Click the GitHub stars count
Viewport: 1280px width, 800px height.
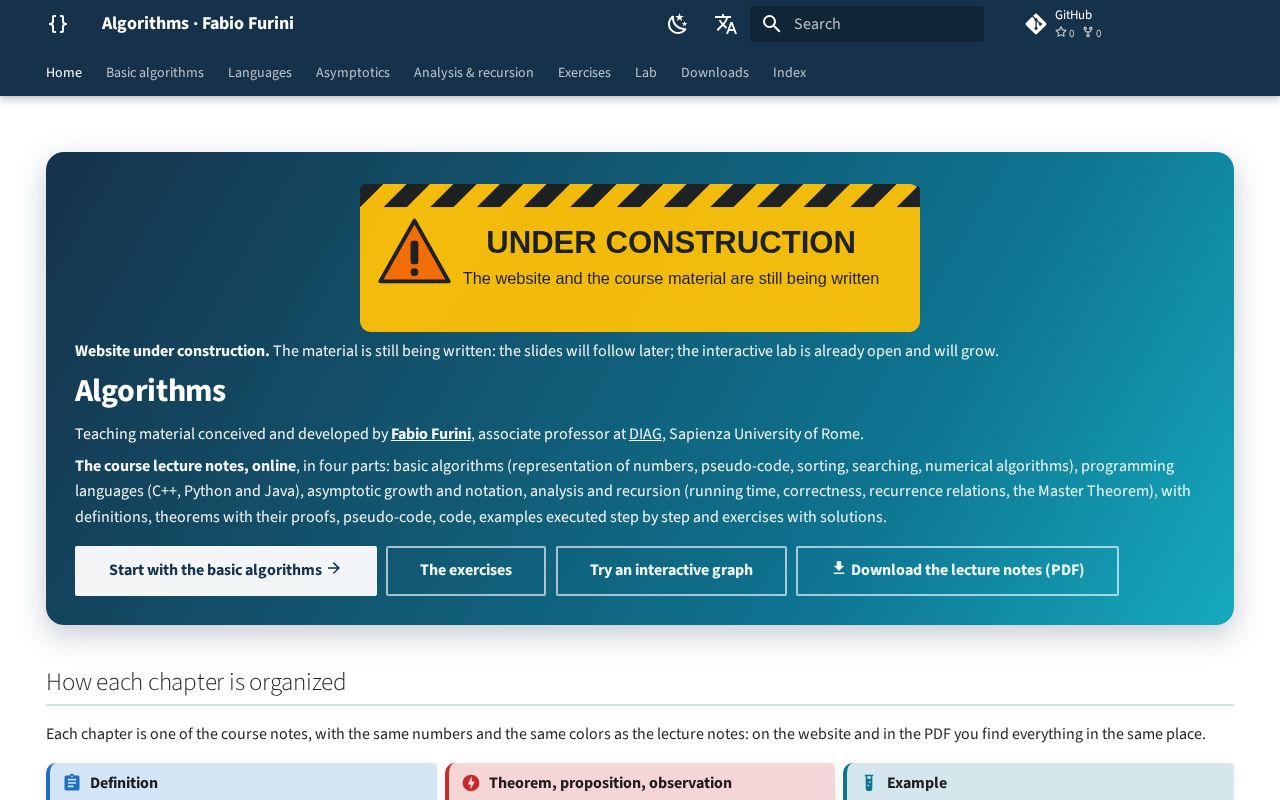pos(1065,33)
